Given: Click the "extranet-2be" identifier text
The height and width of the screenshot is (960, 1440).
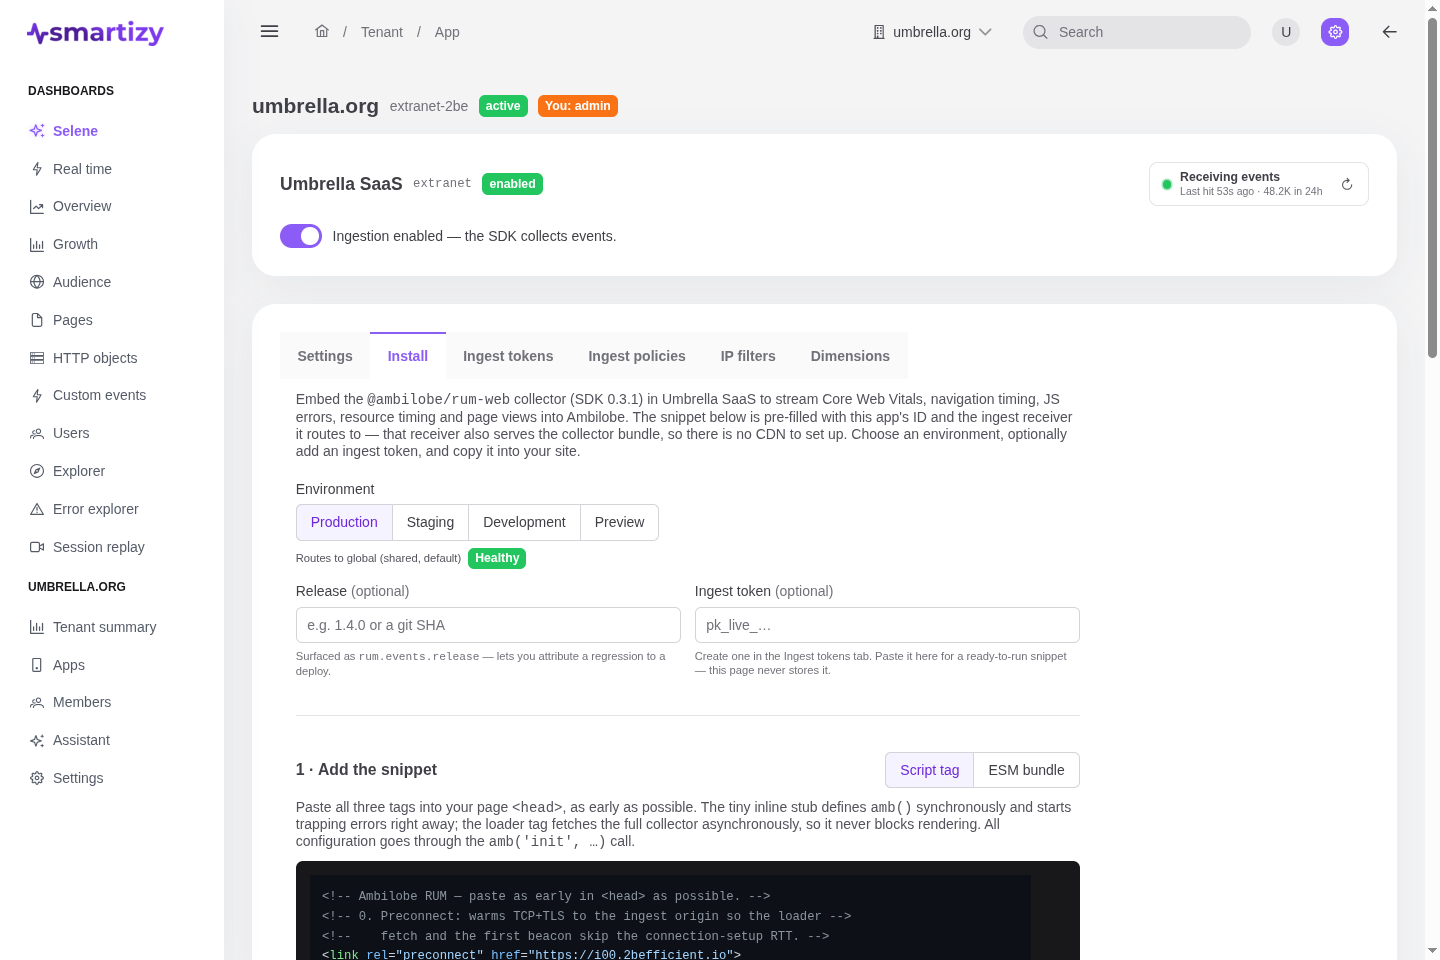Looking at the screenshot, I should [x=429, y=106].
